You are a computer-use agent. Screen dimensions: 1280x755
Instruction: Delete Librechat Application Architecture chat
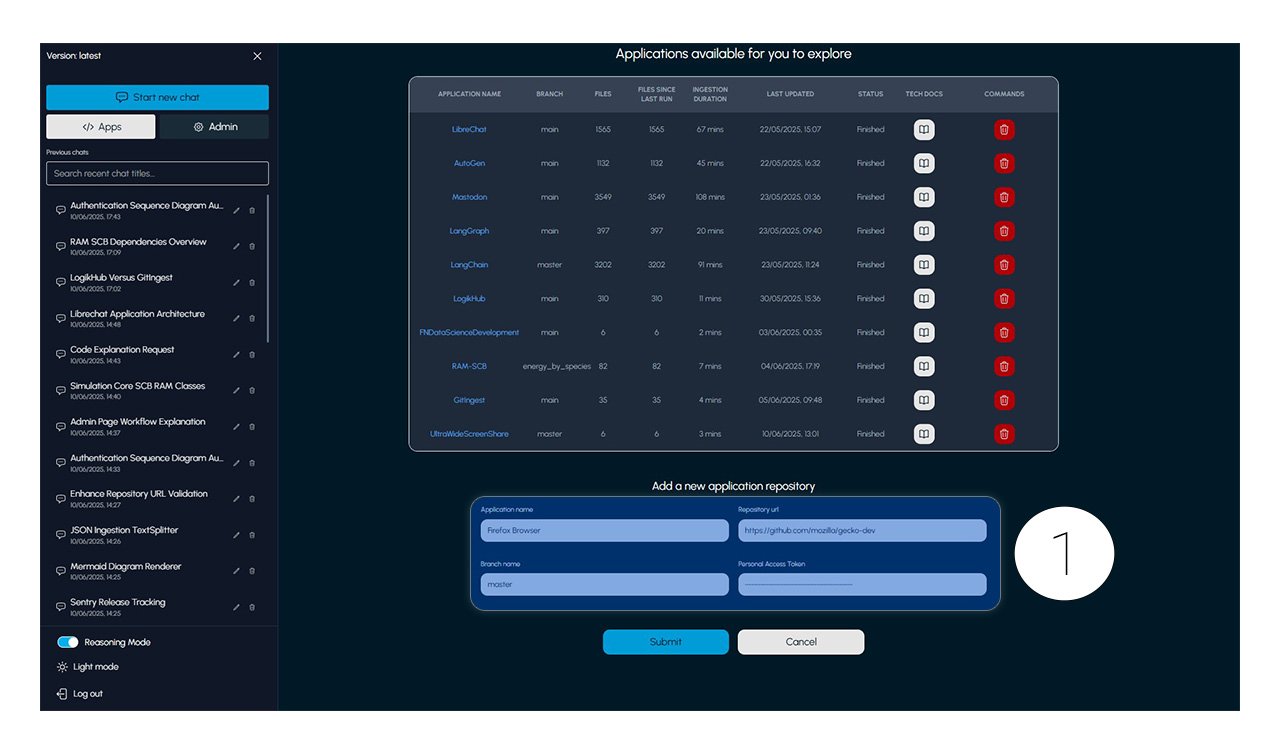252,318
